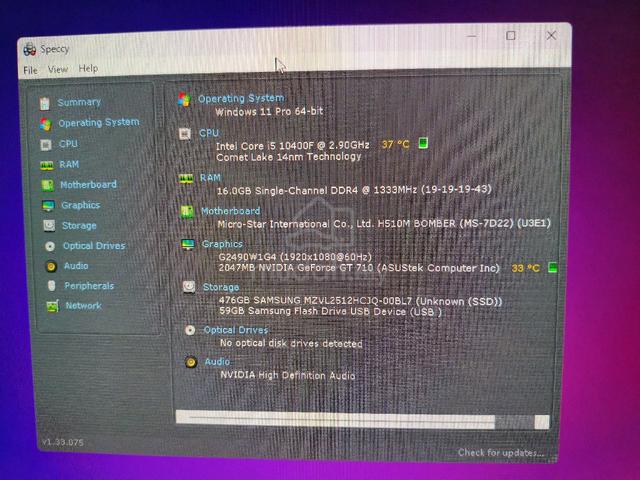The width and height of the screenshot is (640, 480).
Task: Click the Graphics monitor icon in sidebar
Action: pos(48,205)
